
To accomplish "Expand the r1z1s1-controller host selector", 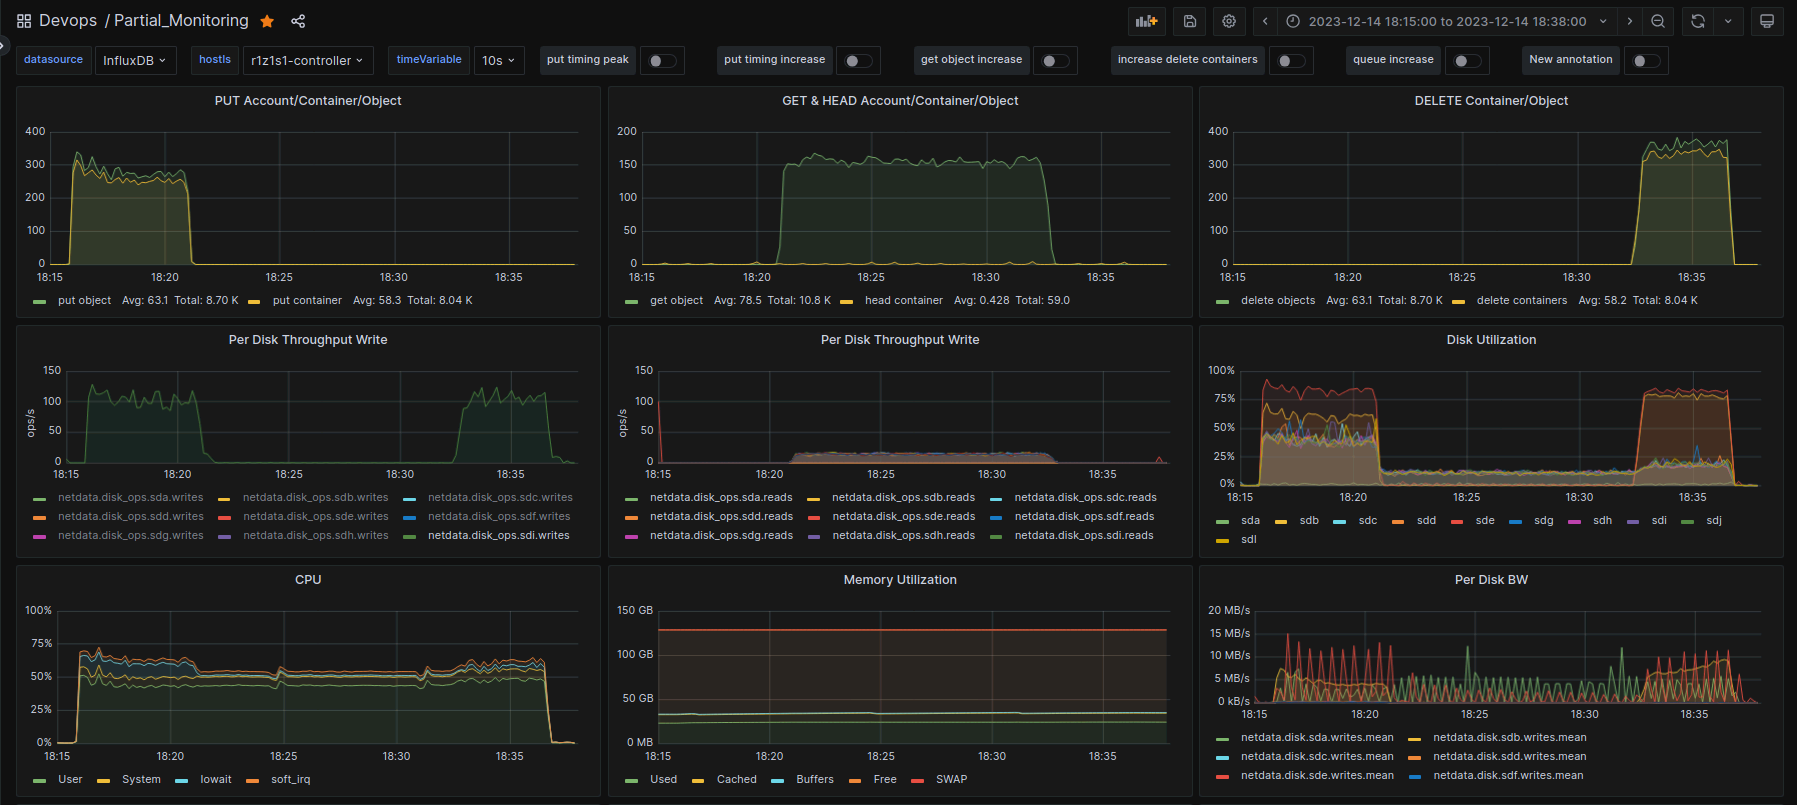I will [x=307, y=61].
